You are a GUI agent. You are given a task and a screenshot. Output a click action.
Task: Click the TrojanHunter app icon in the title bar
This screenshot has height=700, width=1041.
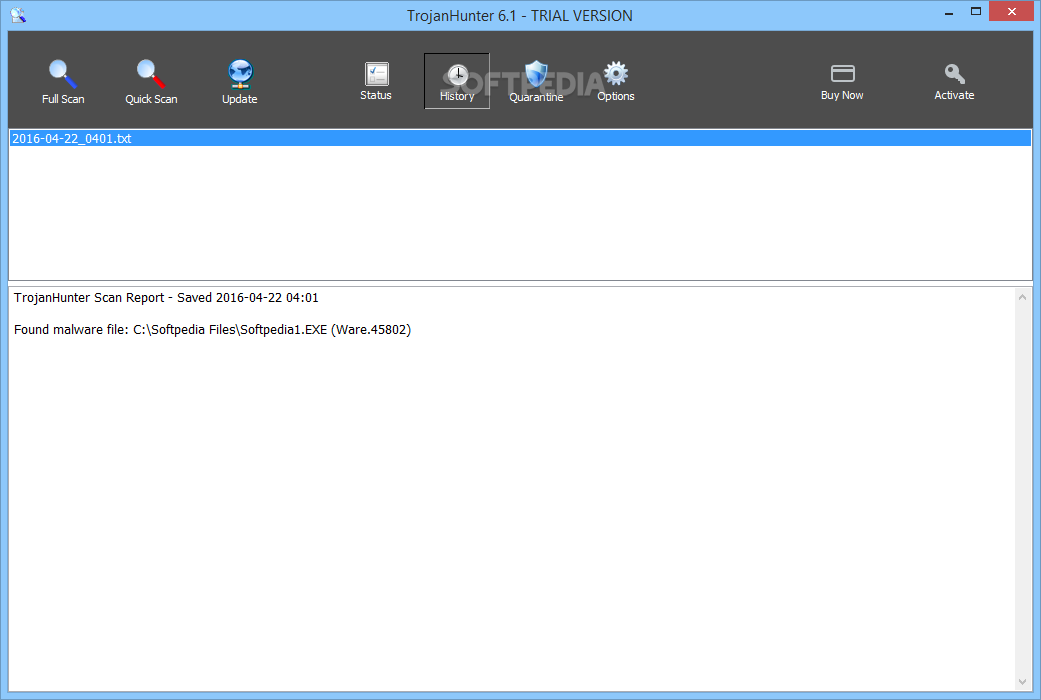(18, 15)
